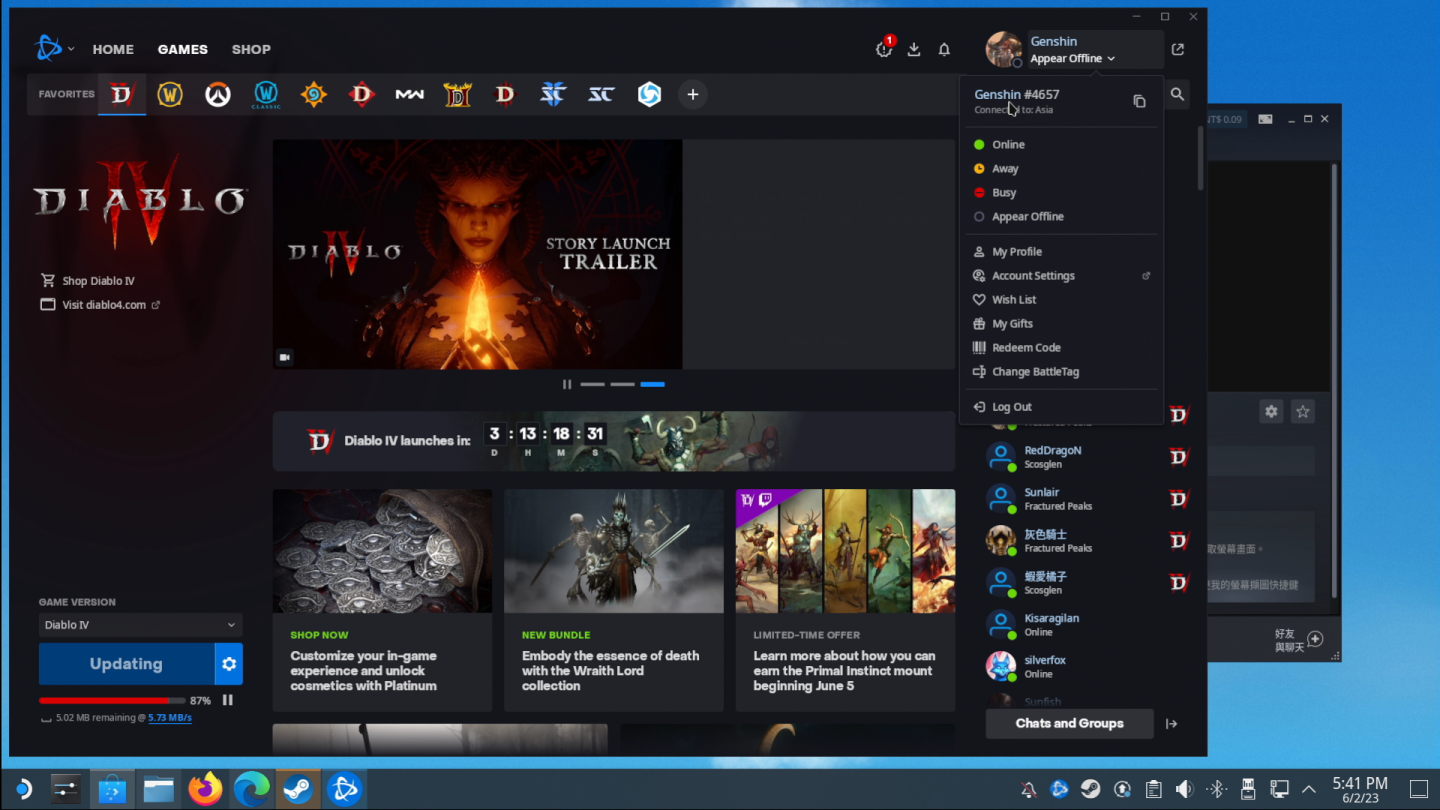Click the Updating button
Image resolution: width=1440 pixels, height=810 pixels.
tap(126, 664)
